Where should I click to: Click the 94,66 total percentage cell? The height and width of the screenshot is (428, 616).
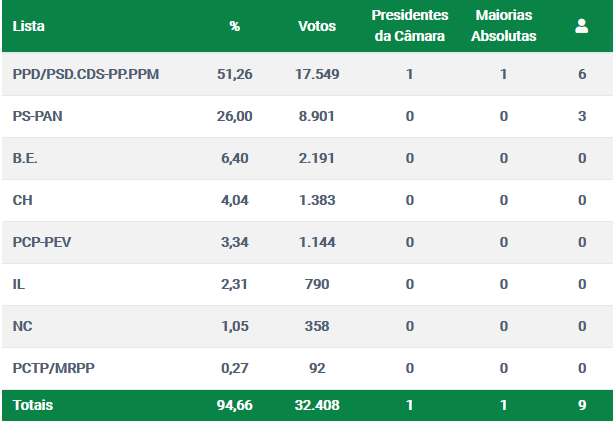pyautogui.click(x=235, y=405)
